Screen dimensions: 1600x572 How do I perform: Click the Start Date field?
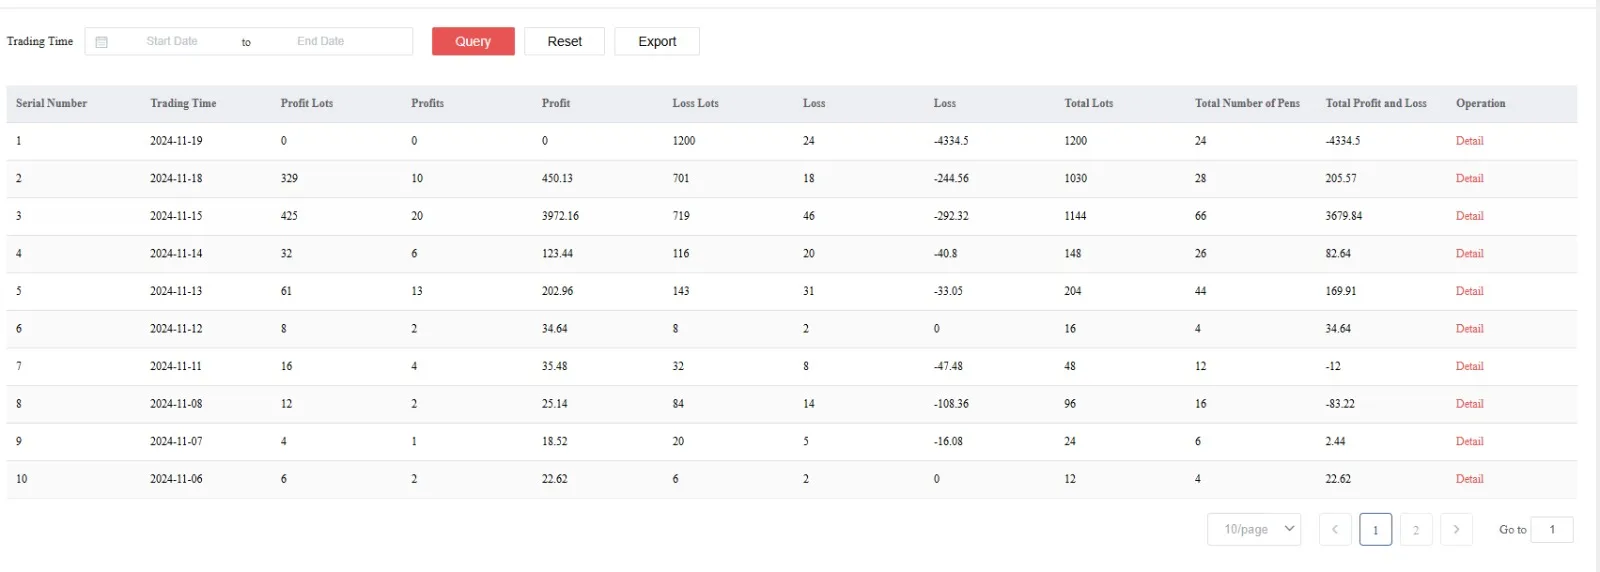pos(172,42)
